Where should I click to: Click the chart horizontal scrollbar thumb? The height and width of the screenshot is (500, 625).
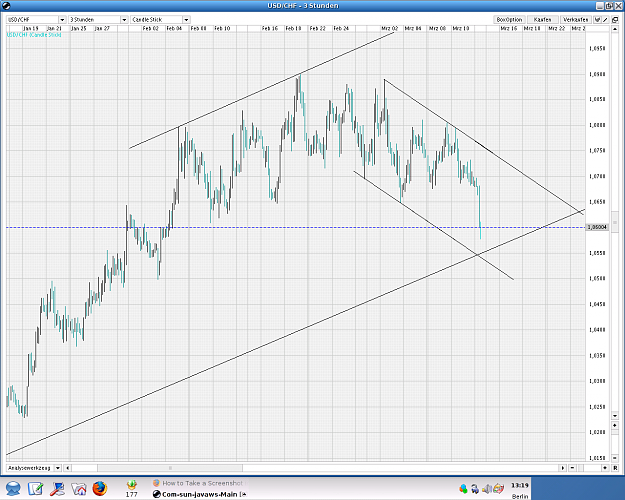point(170,468)
